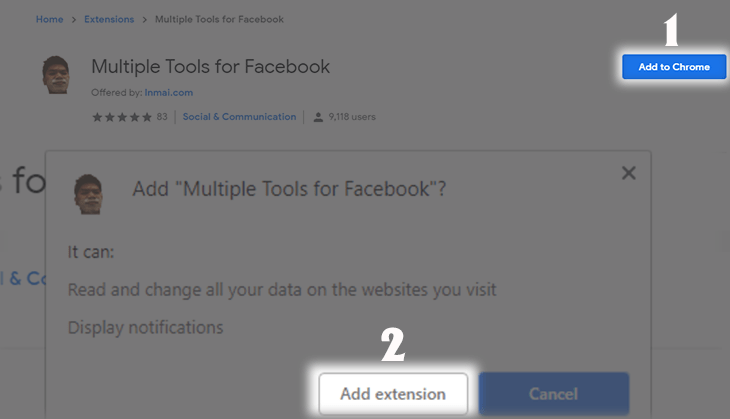Click the Display notifications permission text
Image resolution: width=730 pixels, height=419 pixels.
[146, 328]
